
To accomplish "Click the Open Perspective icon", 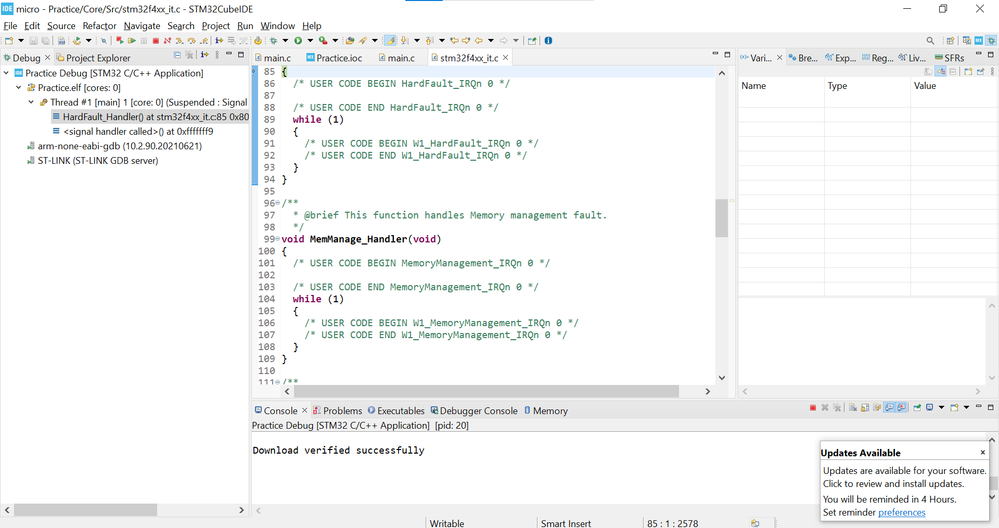I will 951,41.
